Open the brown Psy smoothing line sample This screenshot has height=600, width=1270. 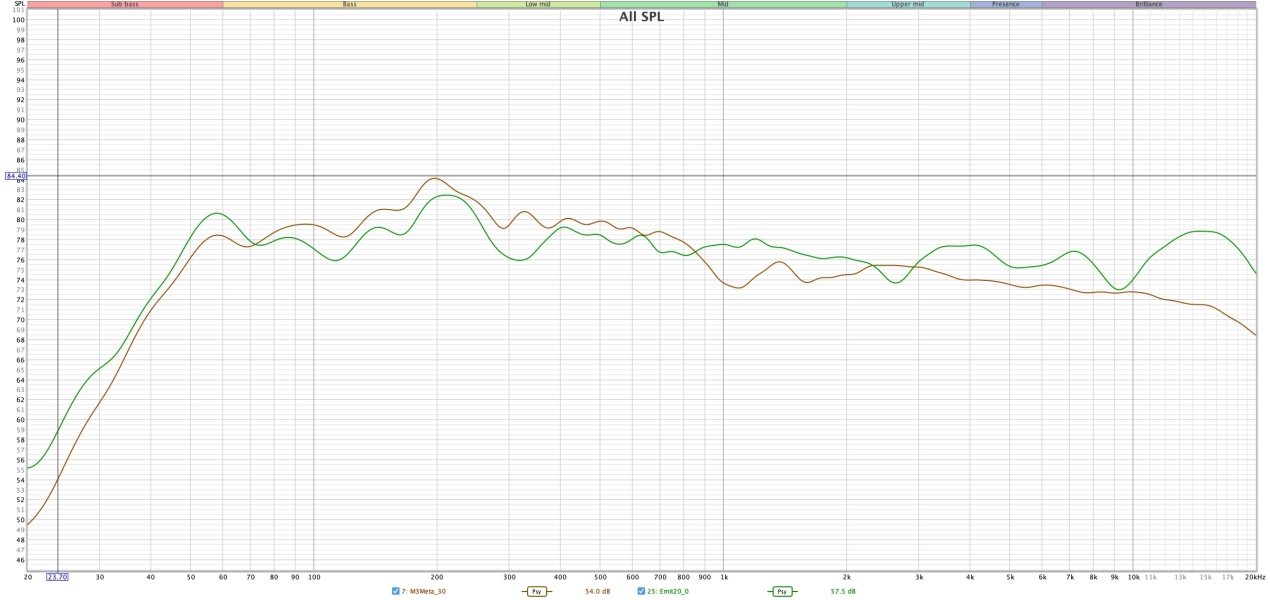537,591
